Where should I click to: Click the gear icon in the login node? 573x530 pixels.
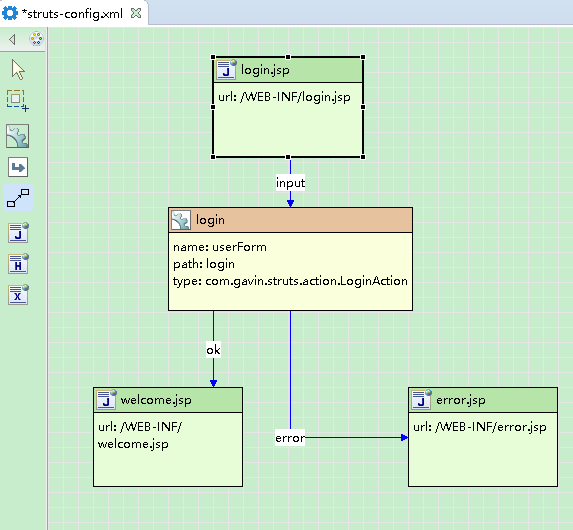(x=181, y=220)
